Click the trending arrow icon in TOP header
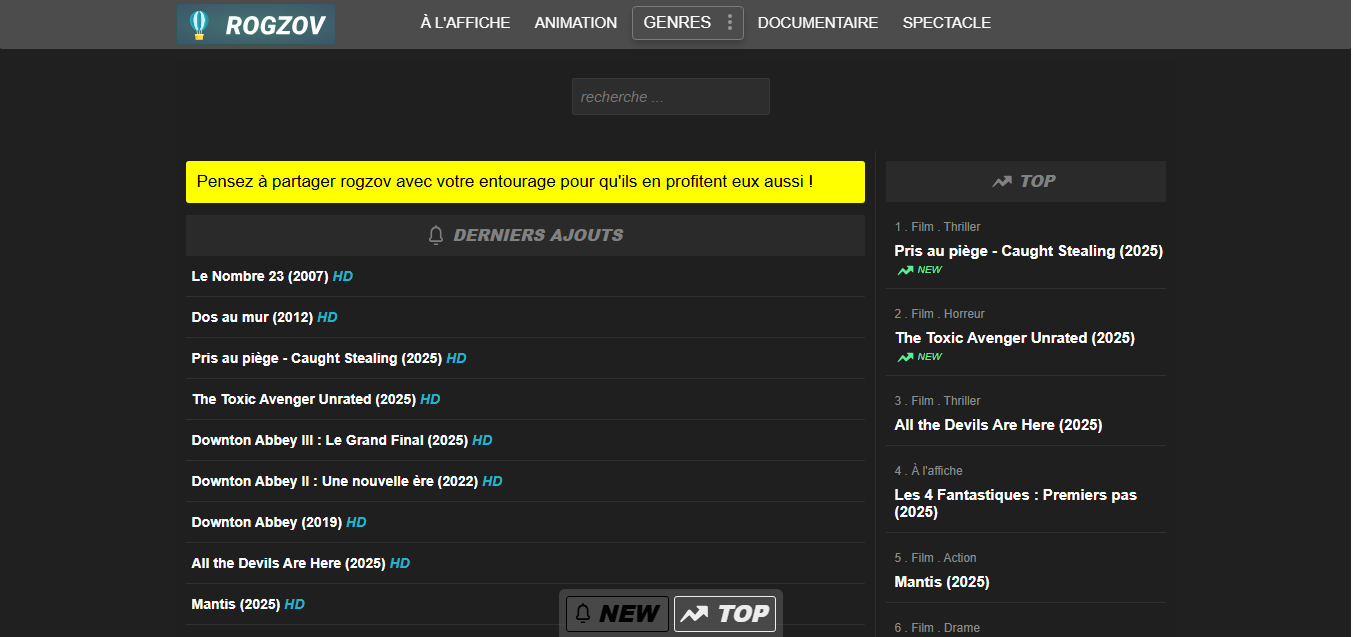Viewport: 1353px width, 637px height. pyautogui.click(x=1002, y=181)
